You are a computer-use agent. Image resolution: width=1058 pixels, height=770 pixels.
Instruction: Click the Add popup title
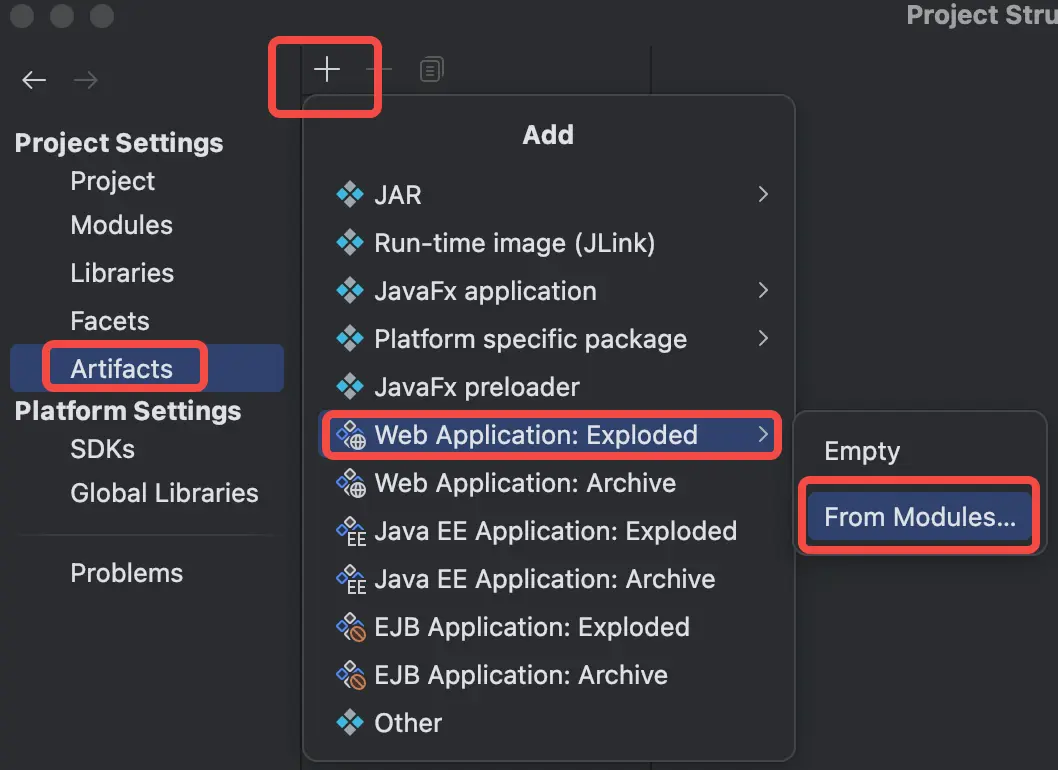click(x=548, y=134)
